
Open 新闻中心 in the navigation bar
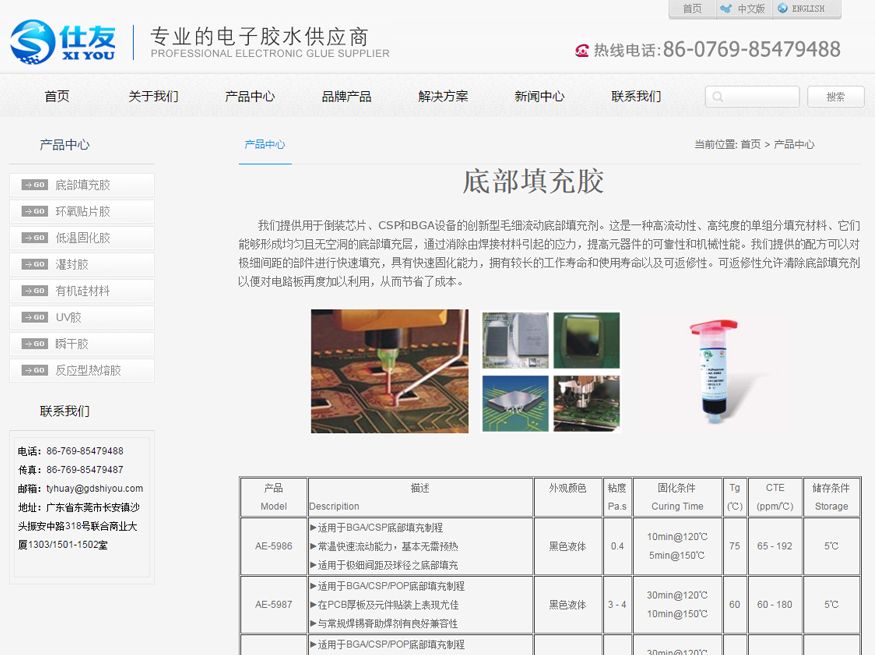click(540, 96)
